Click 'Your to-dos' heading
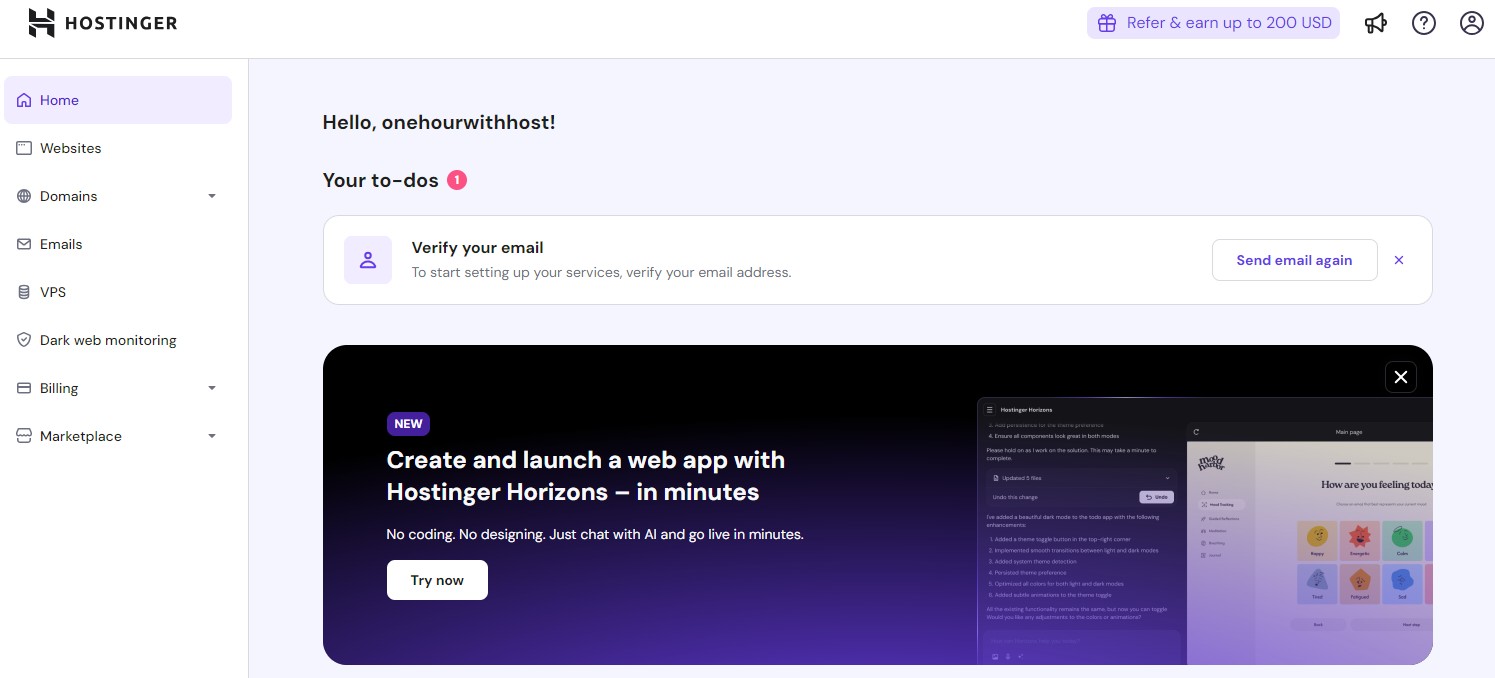Screen dimensions: 1495x678 pos(381,180)
